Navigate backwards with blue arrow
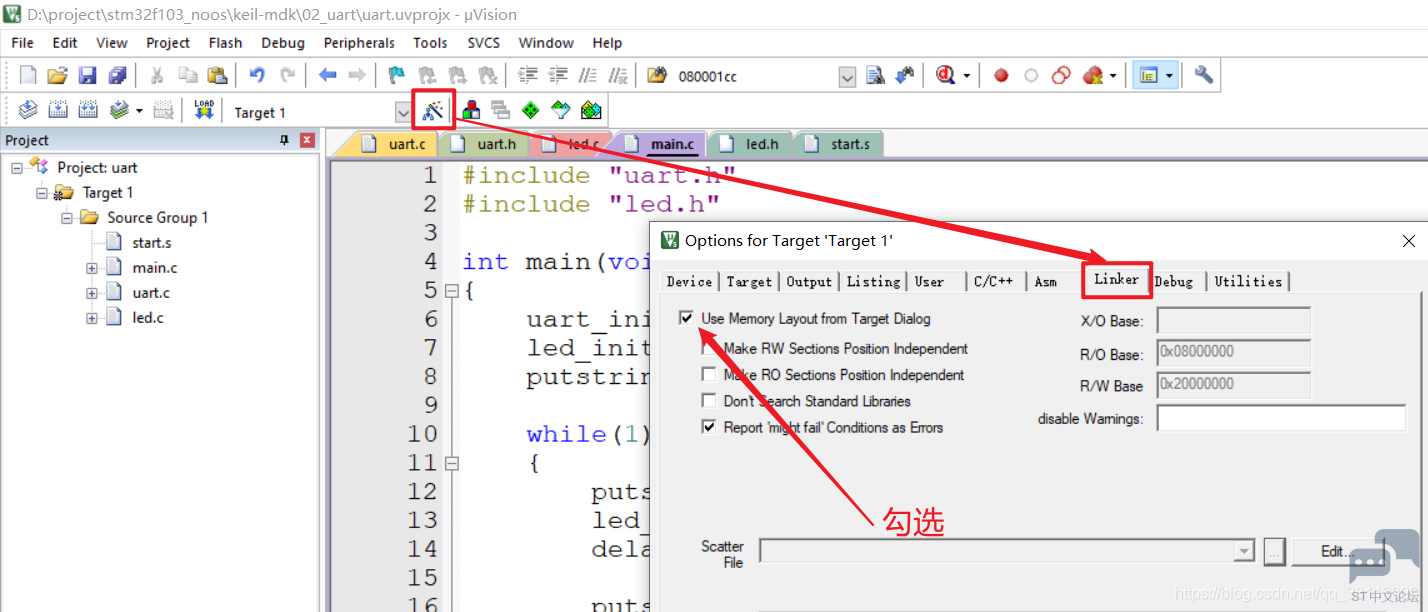This screenshot has width=1428, height=612. click(x=327, y=75)
